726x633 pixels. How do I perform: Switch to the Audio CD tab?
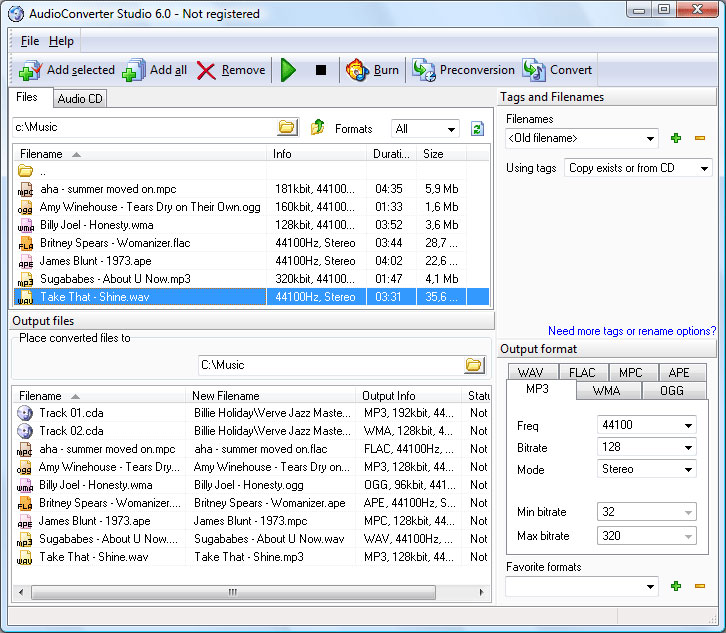click(x=80, y=98)
